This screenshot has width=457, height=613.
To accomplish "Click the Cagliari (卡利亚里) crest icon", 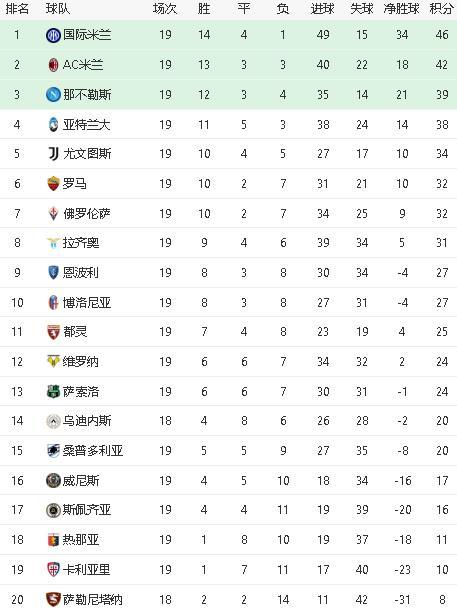I will [x=53, y=570].
